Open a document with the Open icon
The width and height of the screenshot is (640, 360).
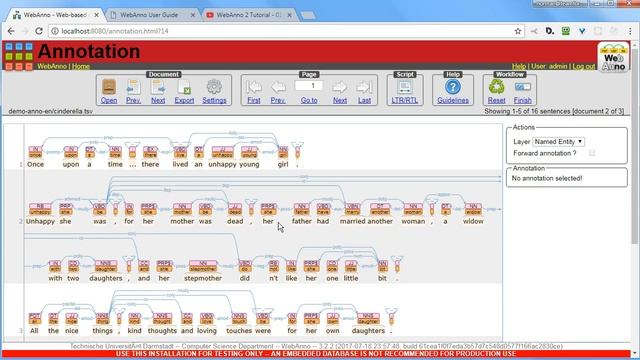[x=109, y=87]
